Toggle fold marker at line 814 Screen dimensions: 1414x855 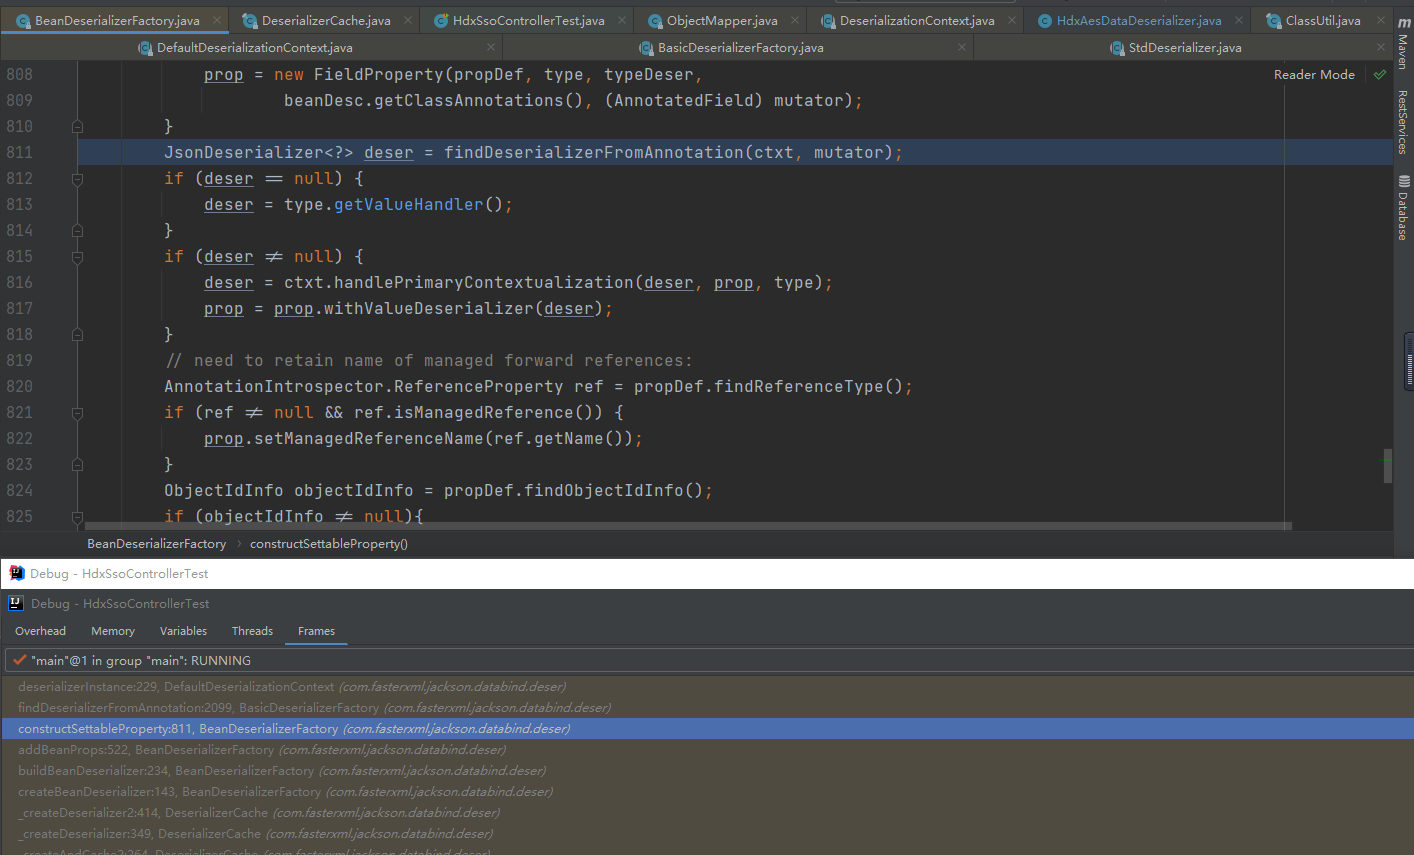click(77, 231)
